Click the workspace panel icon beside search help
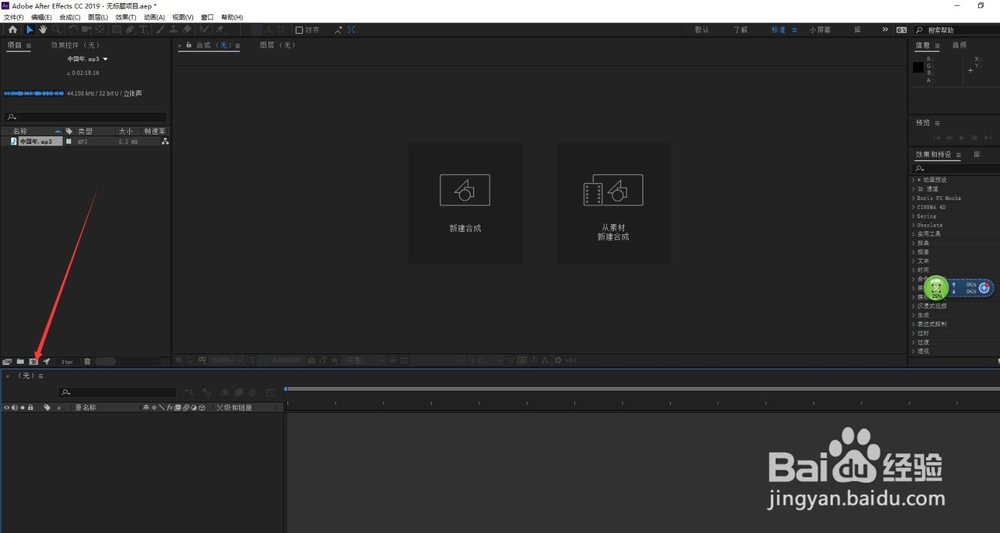Viewport: 1000px width, 533px height. [x=901, y=30]
